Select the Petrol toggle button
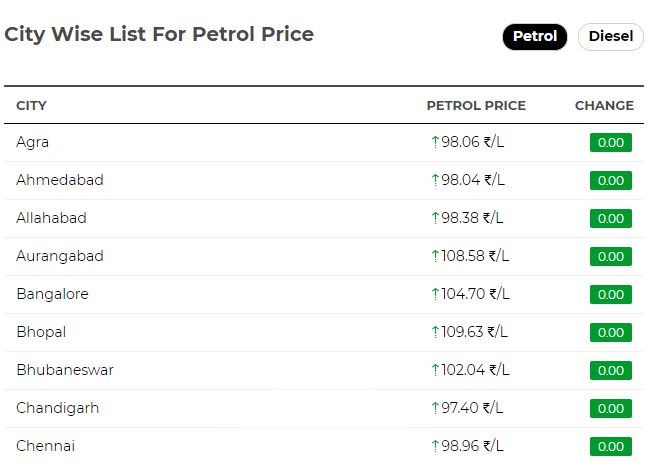 tap(535, 36)
